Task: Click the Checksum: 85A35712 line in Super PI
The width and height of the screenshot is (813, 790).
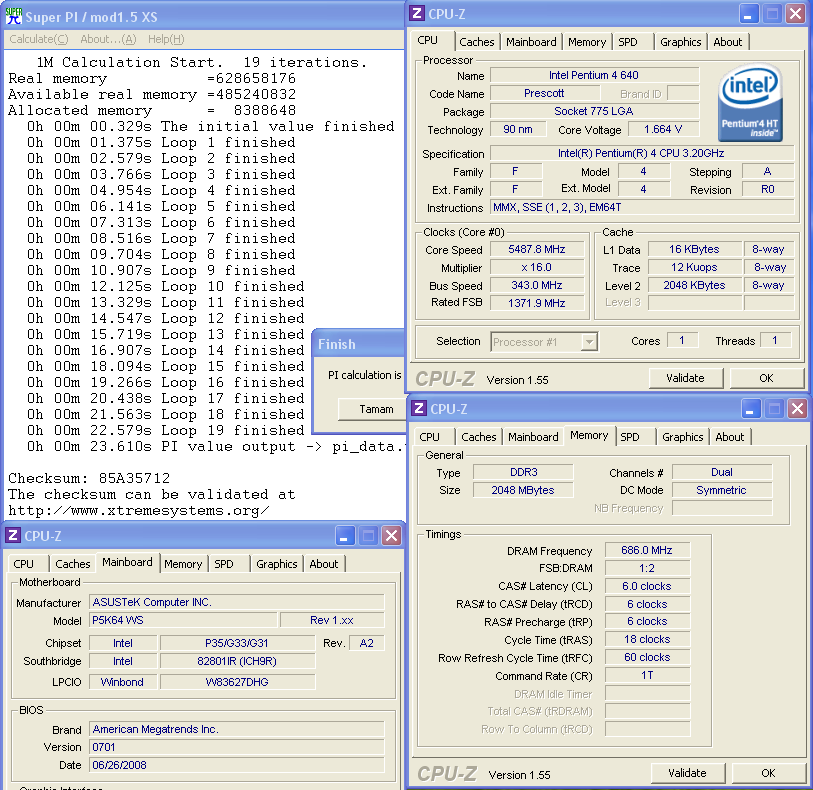Action: (89, 478)
